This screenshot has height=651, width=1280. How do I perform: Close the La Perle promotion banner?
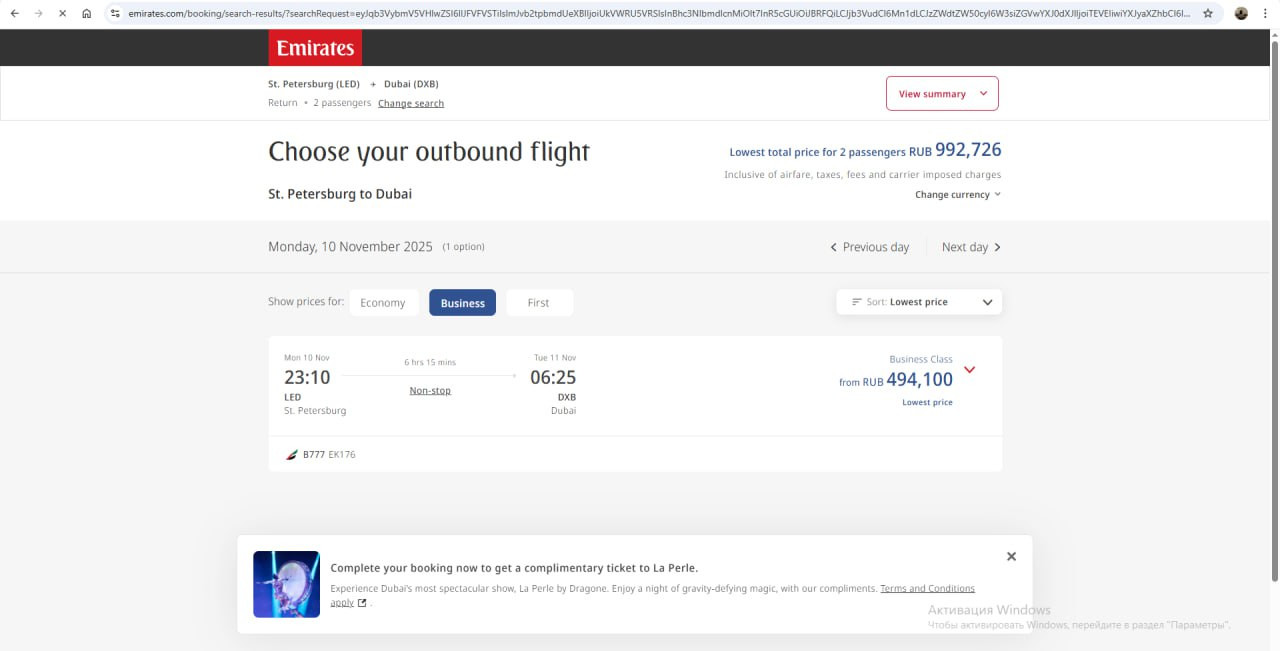[x=1011, y=557]
